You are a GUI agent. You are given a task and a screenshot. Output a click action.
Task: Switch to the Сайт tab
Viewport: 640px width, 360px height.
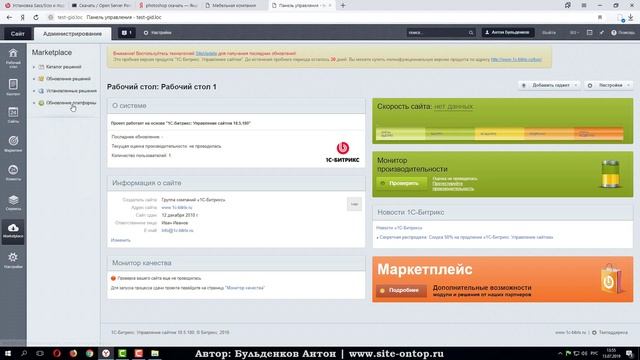point(18,33)
